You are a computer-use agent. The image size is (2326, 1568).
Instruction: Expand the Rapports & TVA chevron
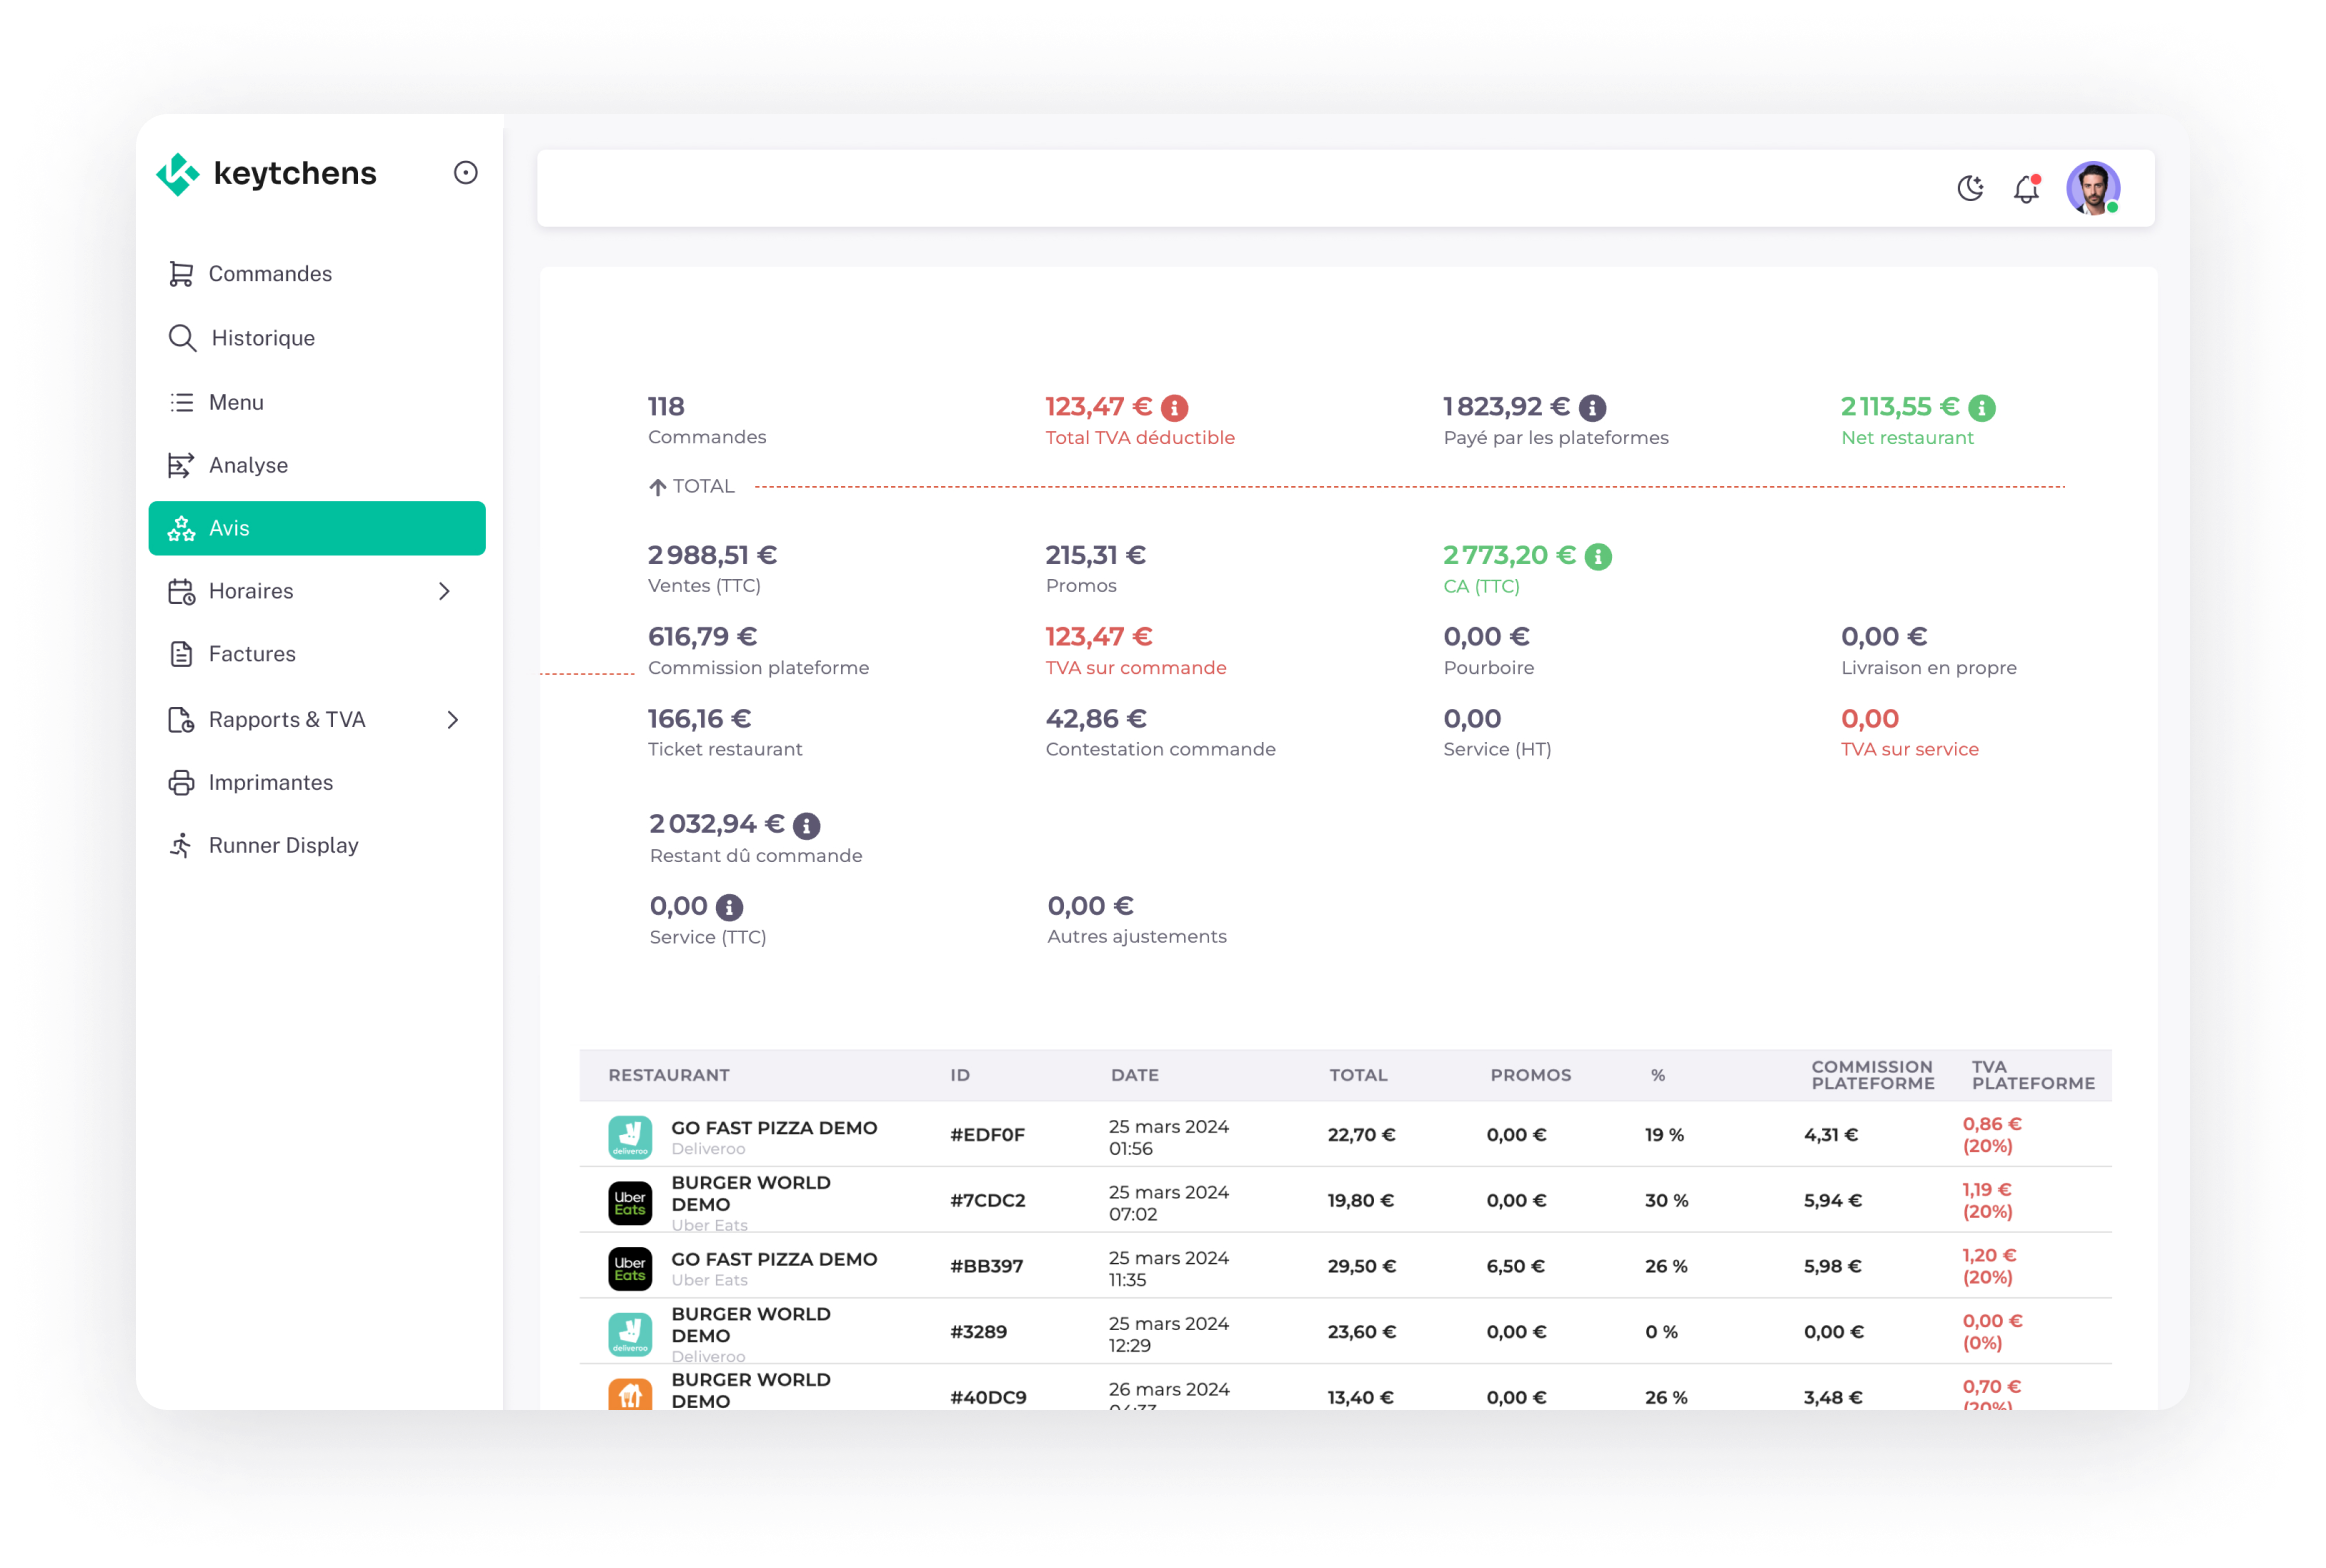click(x=452, y=720)
